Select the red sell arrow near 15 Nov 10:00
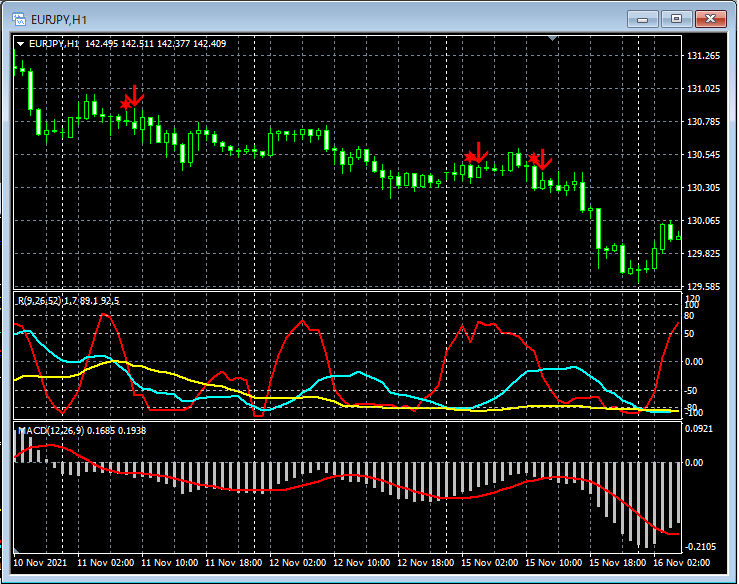This screenshot has height=584, width=739. [545, 159]
